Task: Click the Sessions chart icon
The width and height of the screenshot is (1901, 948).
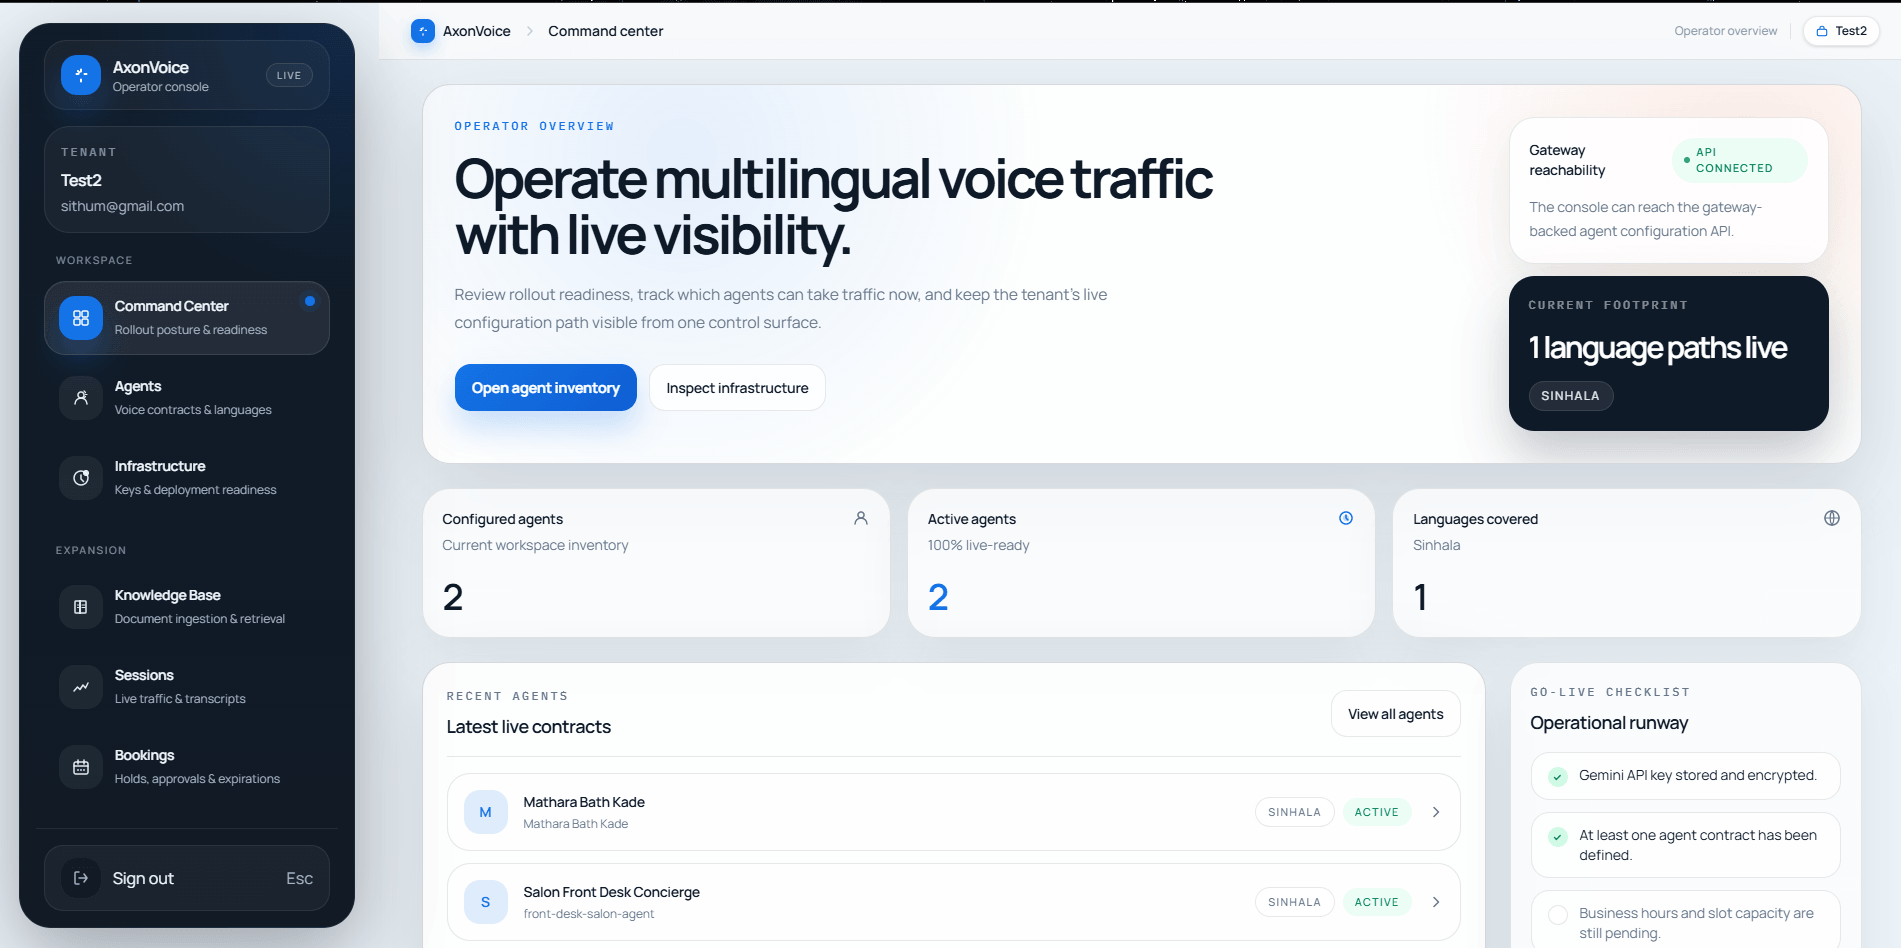Action: click(x=81, y=687)
